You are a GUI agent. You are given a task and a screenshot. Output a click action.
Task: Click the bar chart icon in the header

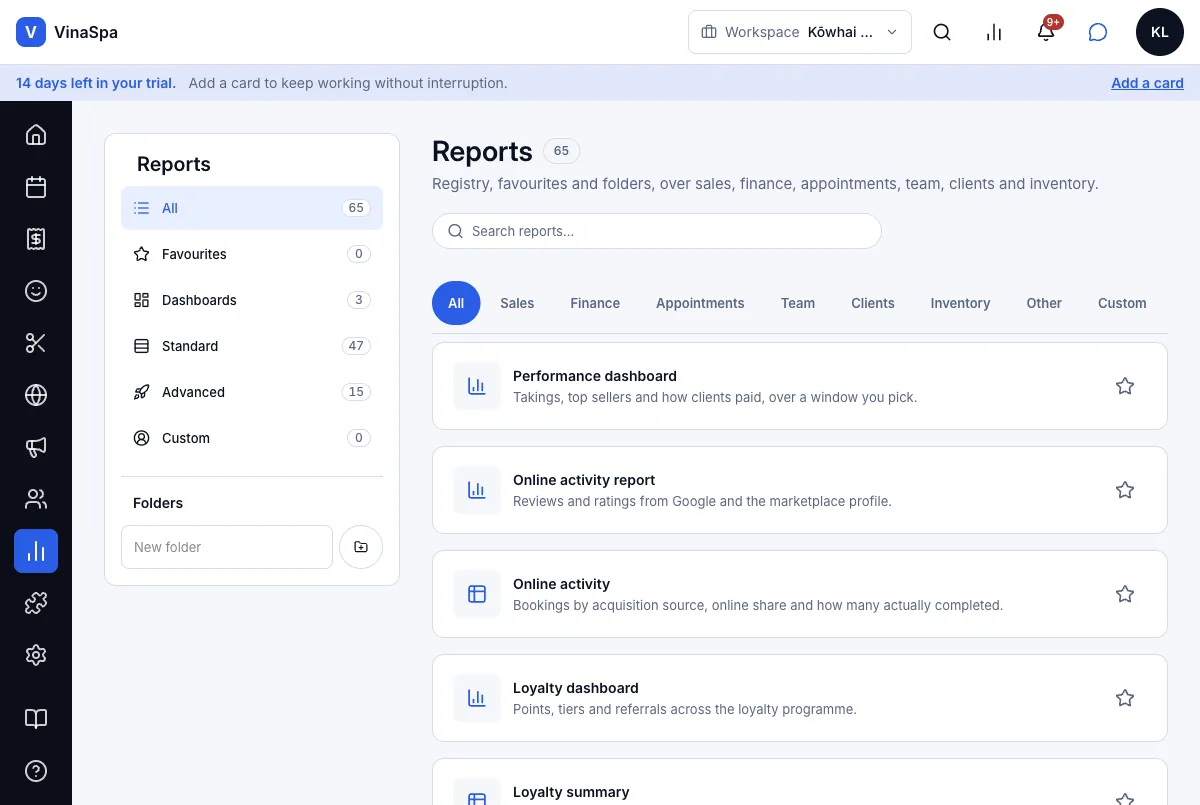[994, 32]
